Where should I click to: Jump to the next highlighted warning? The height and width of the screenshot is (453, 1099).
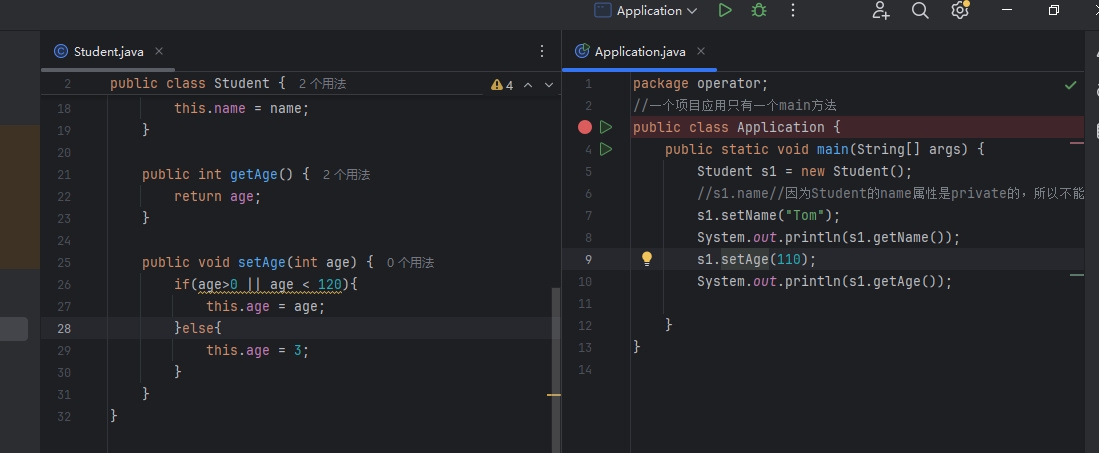coord(548,85)
